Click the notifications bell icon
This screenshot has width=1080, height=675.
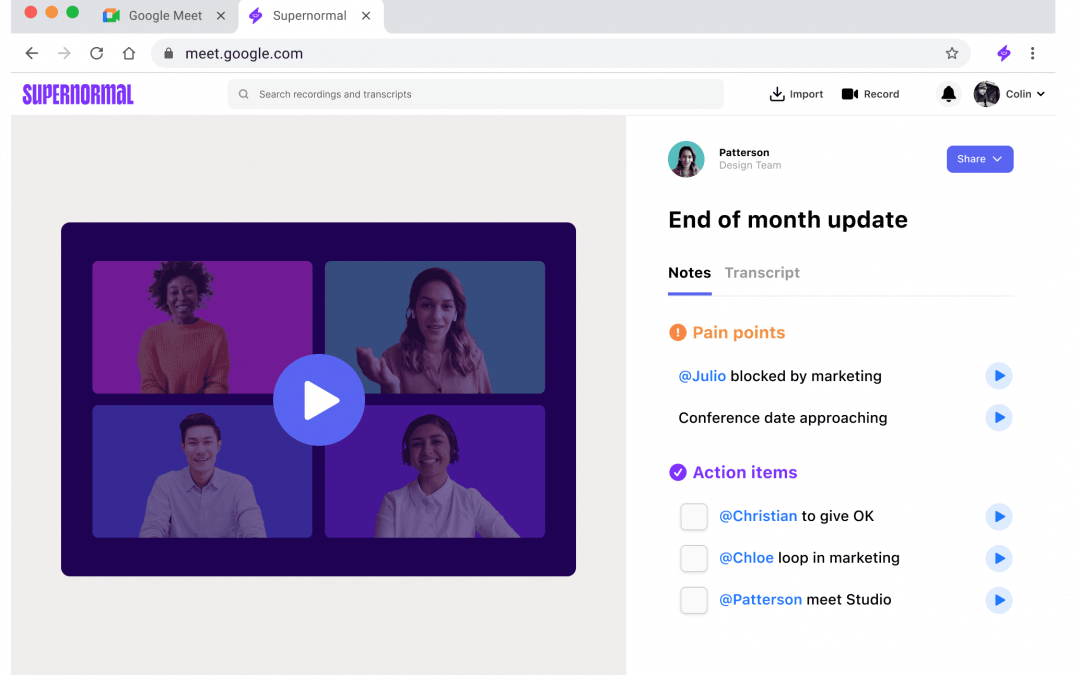(948, 94)
